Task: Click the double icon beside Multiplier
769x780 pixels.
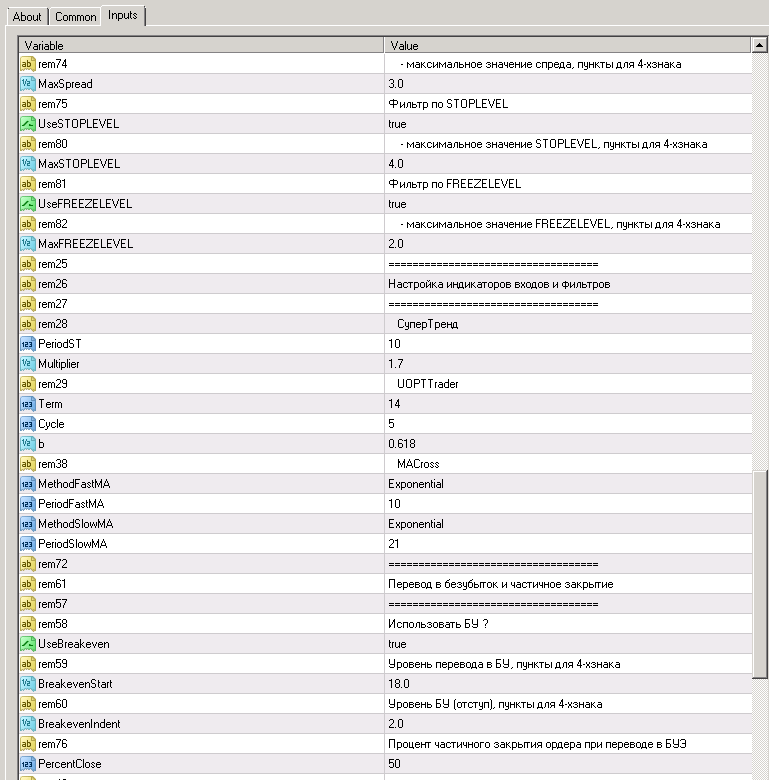Action: pos(28,364)
